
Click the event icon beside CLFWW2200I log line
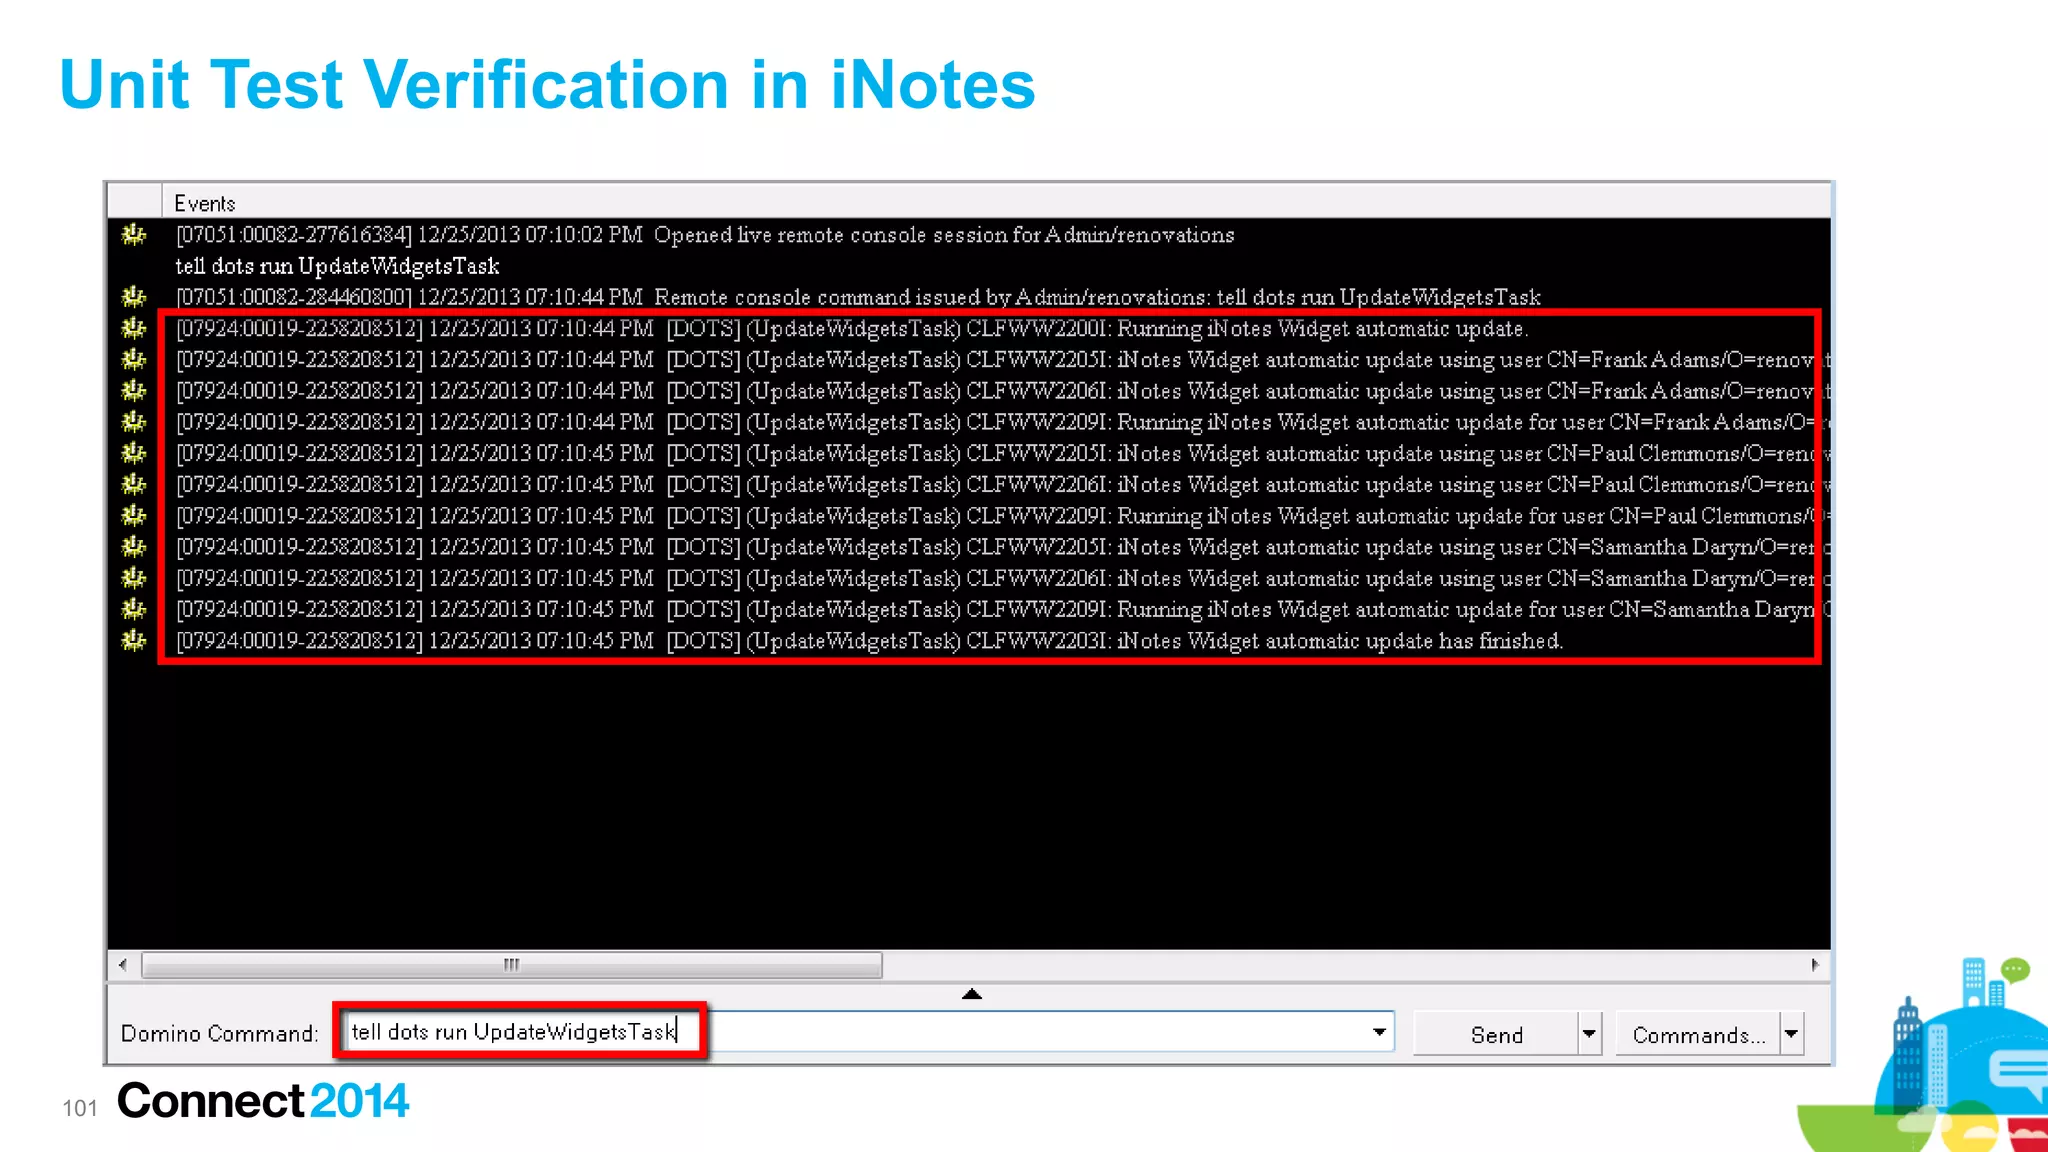click(x=133, y=328)
